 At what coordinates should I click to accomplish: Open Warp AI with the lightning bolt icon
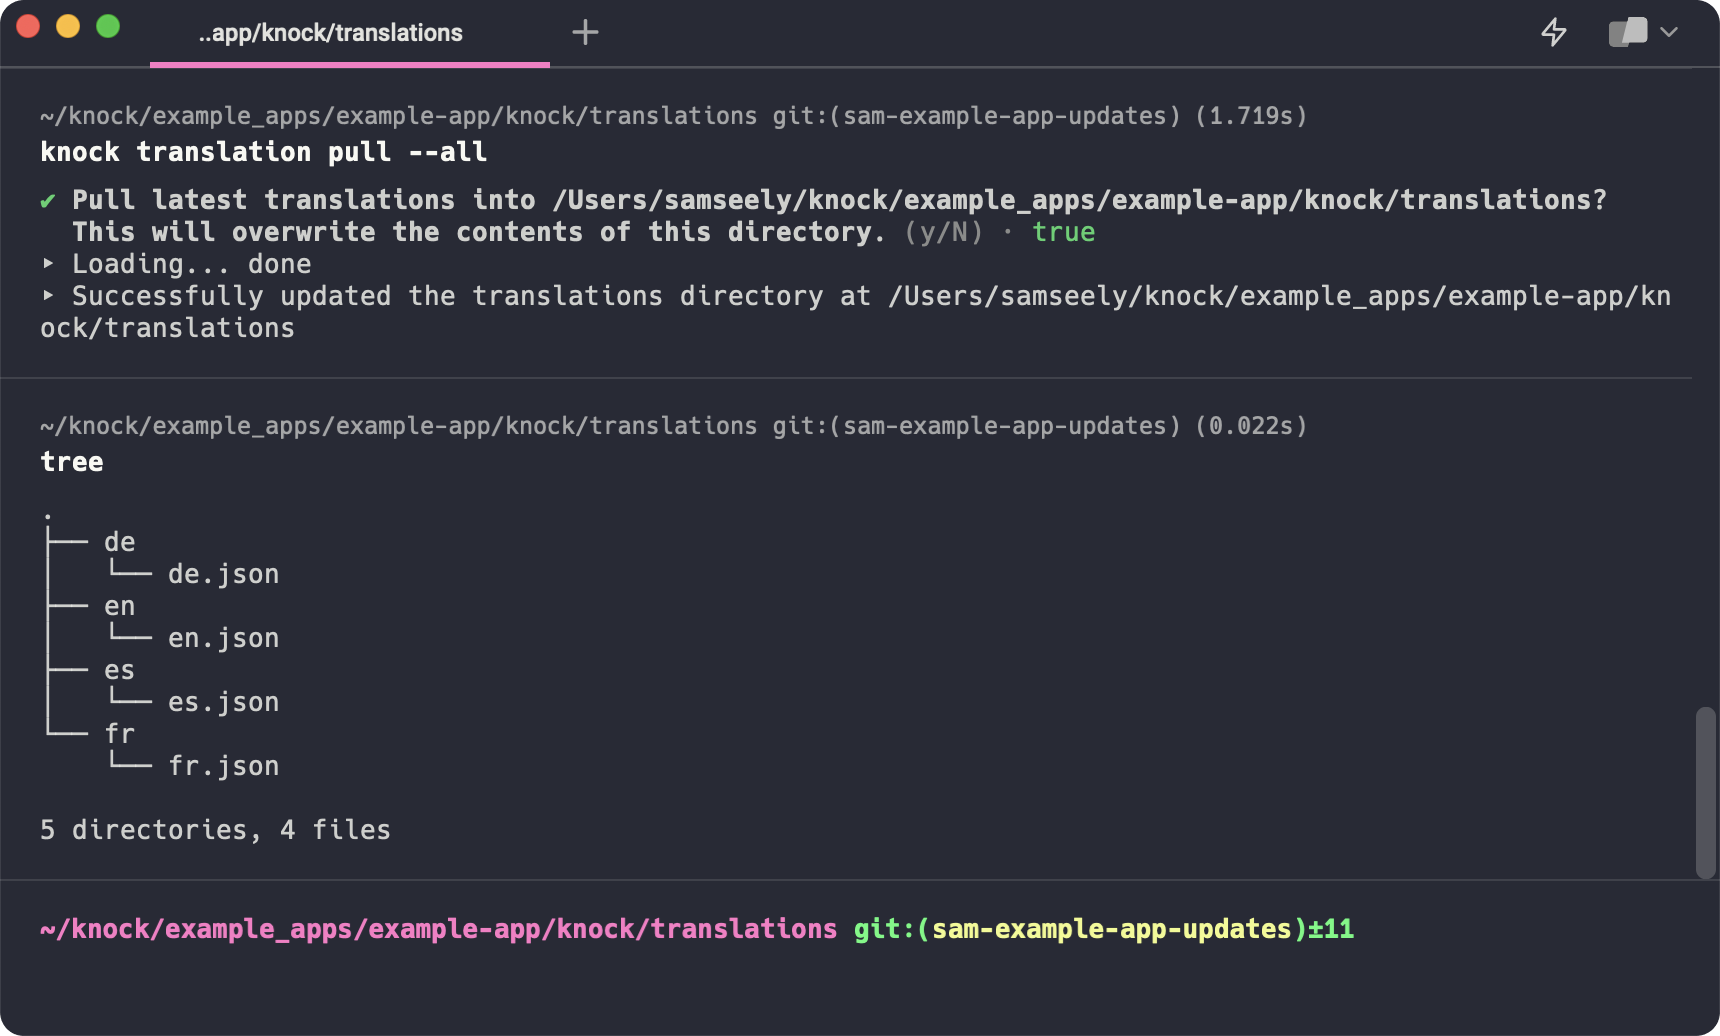pos(1556,33)
